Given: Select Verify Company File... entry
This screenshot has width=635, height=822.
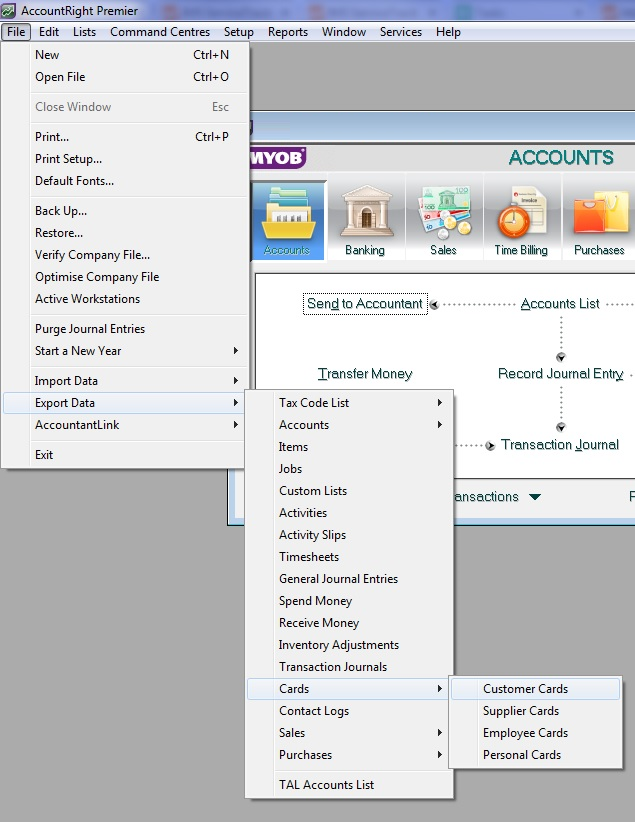Looking at the screenshot, I should click(125, 255).
